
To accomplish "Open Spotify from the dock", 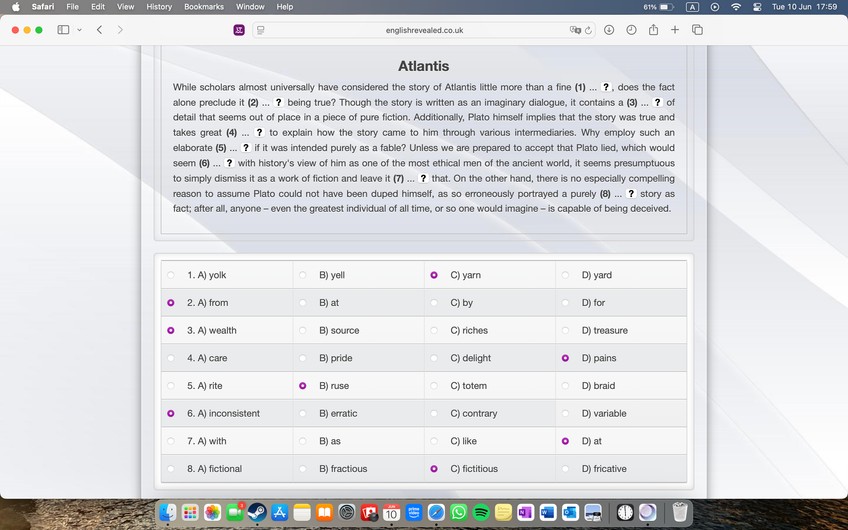I will click(x=481, y=512).
